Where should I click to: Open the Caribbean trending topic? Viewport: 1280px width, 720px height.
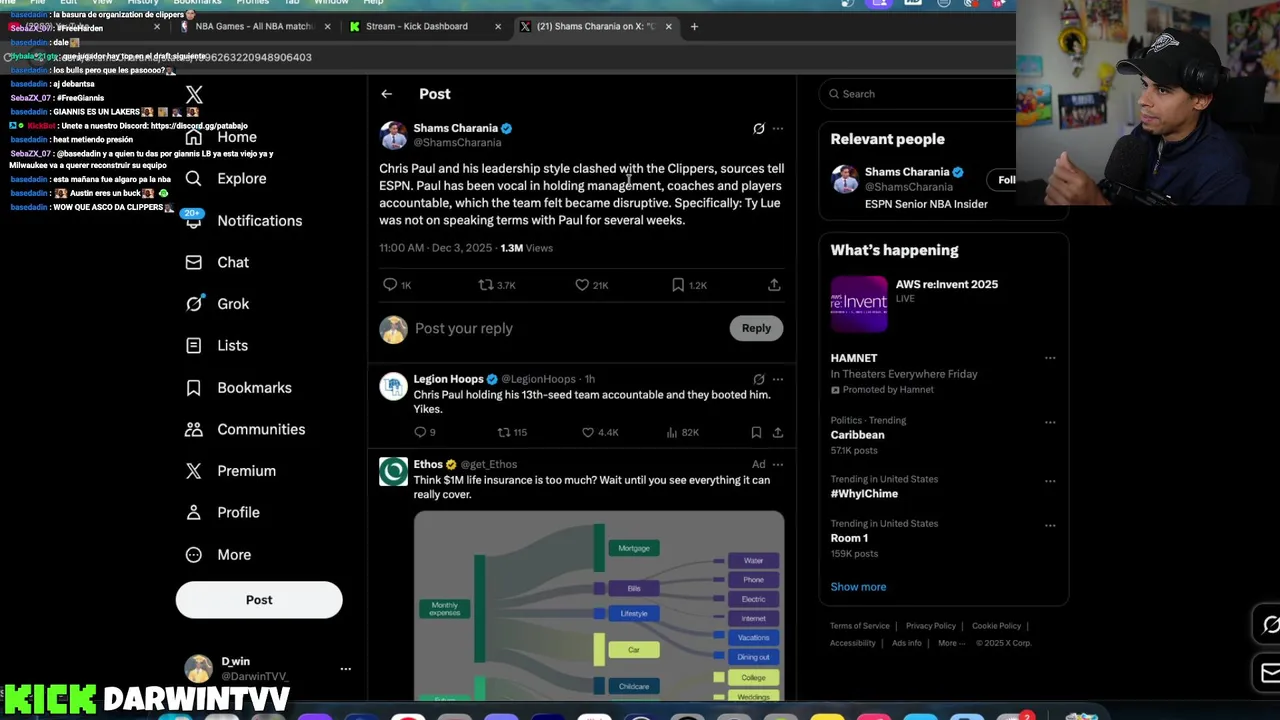coord(857,435)
